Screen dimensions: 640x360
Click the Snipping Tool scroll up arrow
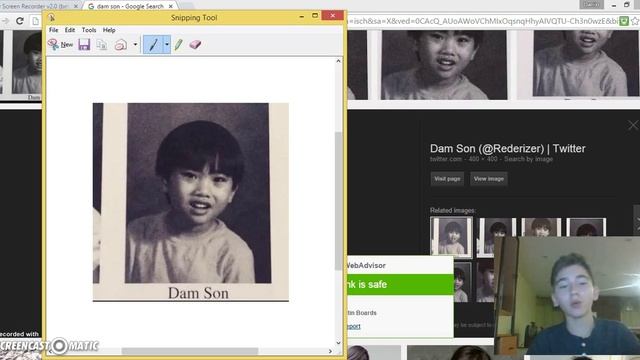pos(338,61)
